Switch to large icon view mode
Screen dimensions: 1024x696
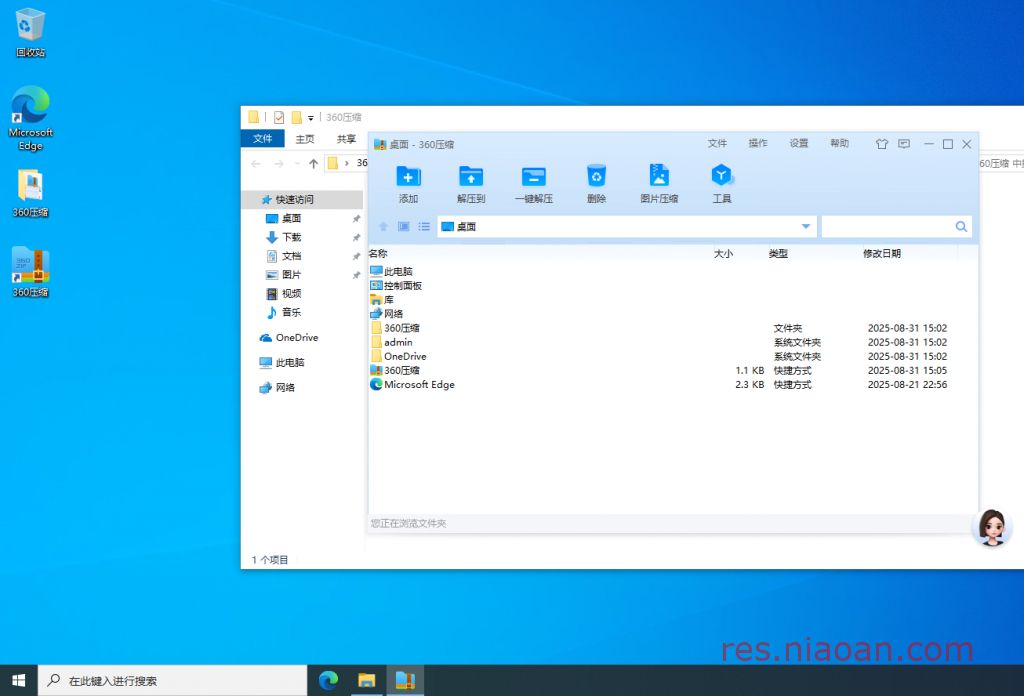click(x=404, y=227)
